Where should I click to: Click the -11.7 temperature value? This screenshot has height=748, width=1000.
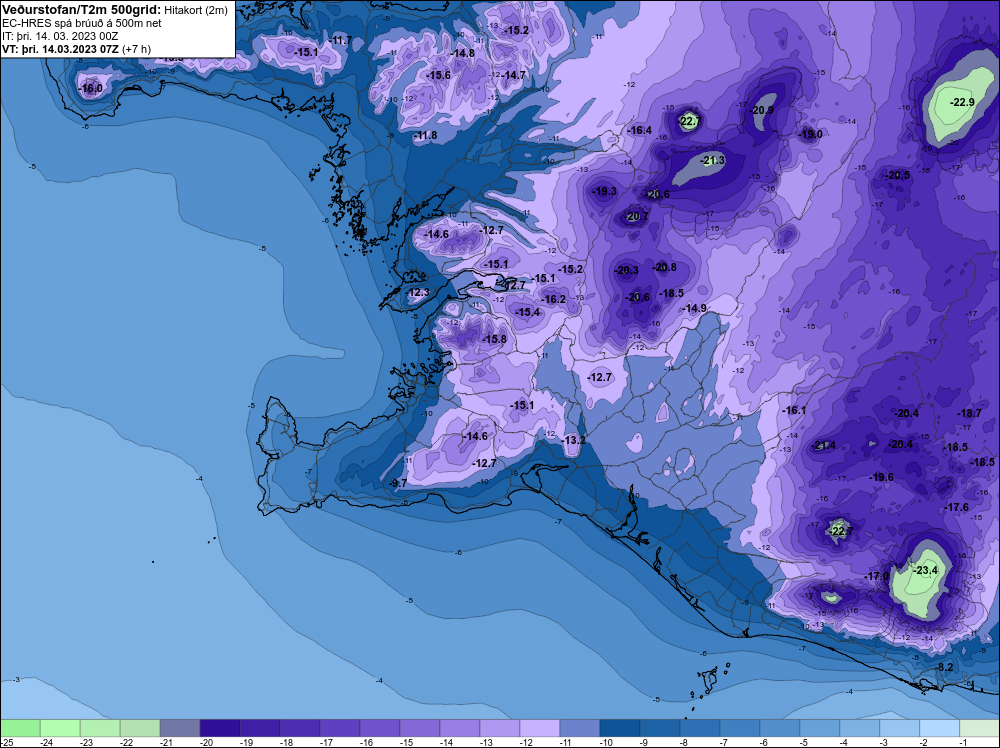tap(339, 40)
